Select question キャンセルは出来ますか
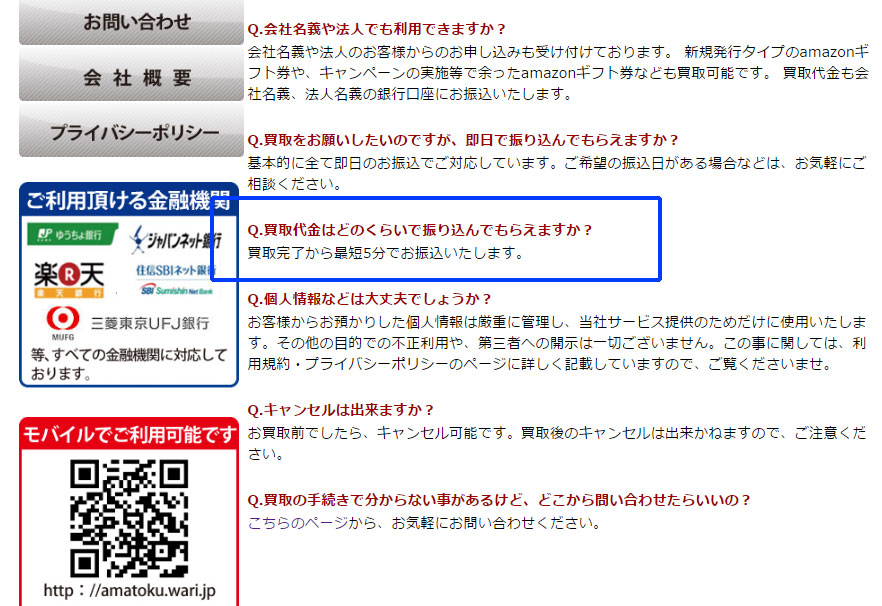 point(341,410)
